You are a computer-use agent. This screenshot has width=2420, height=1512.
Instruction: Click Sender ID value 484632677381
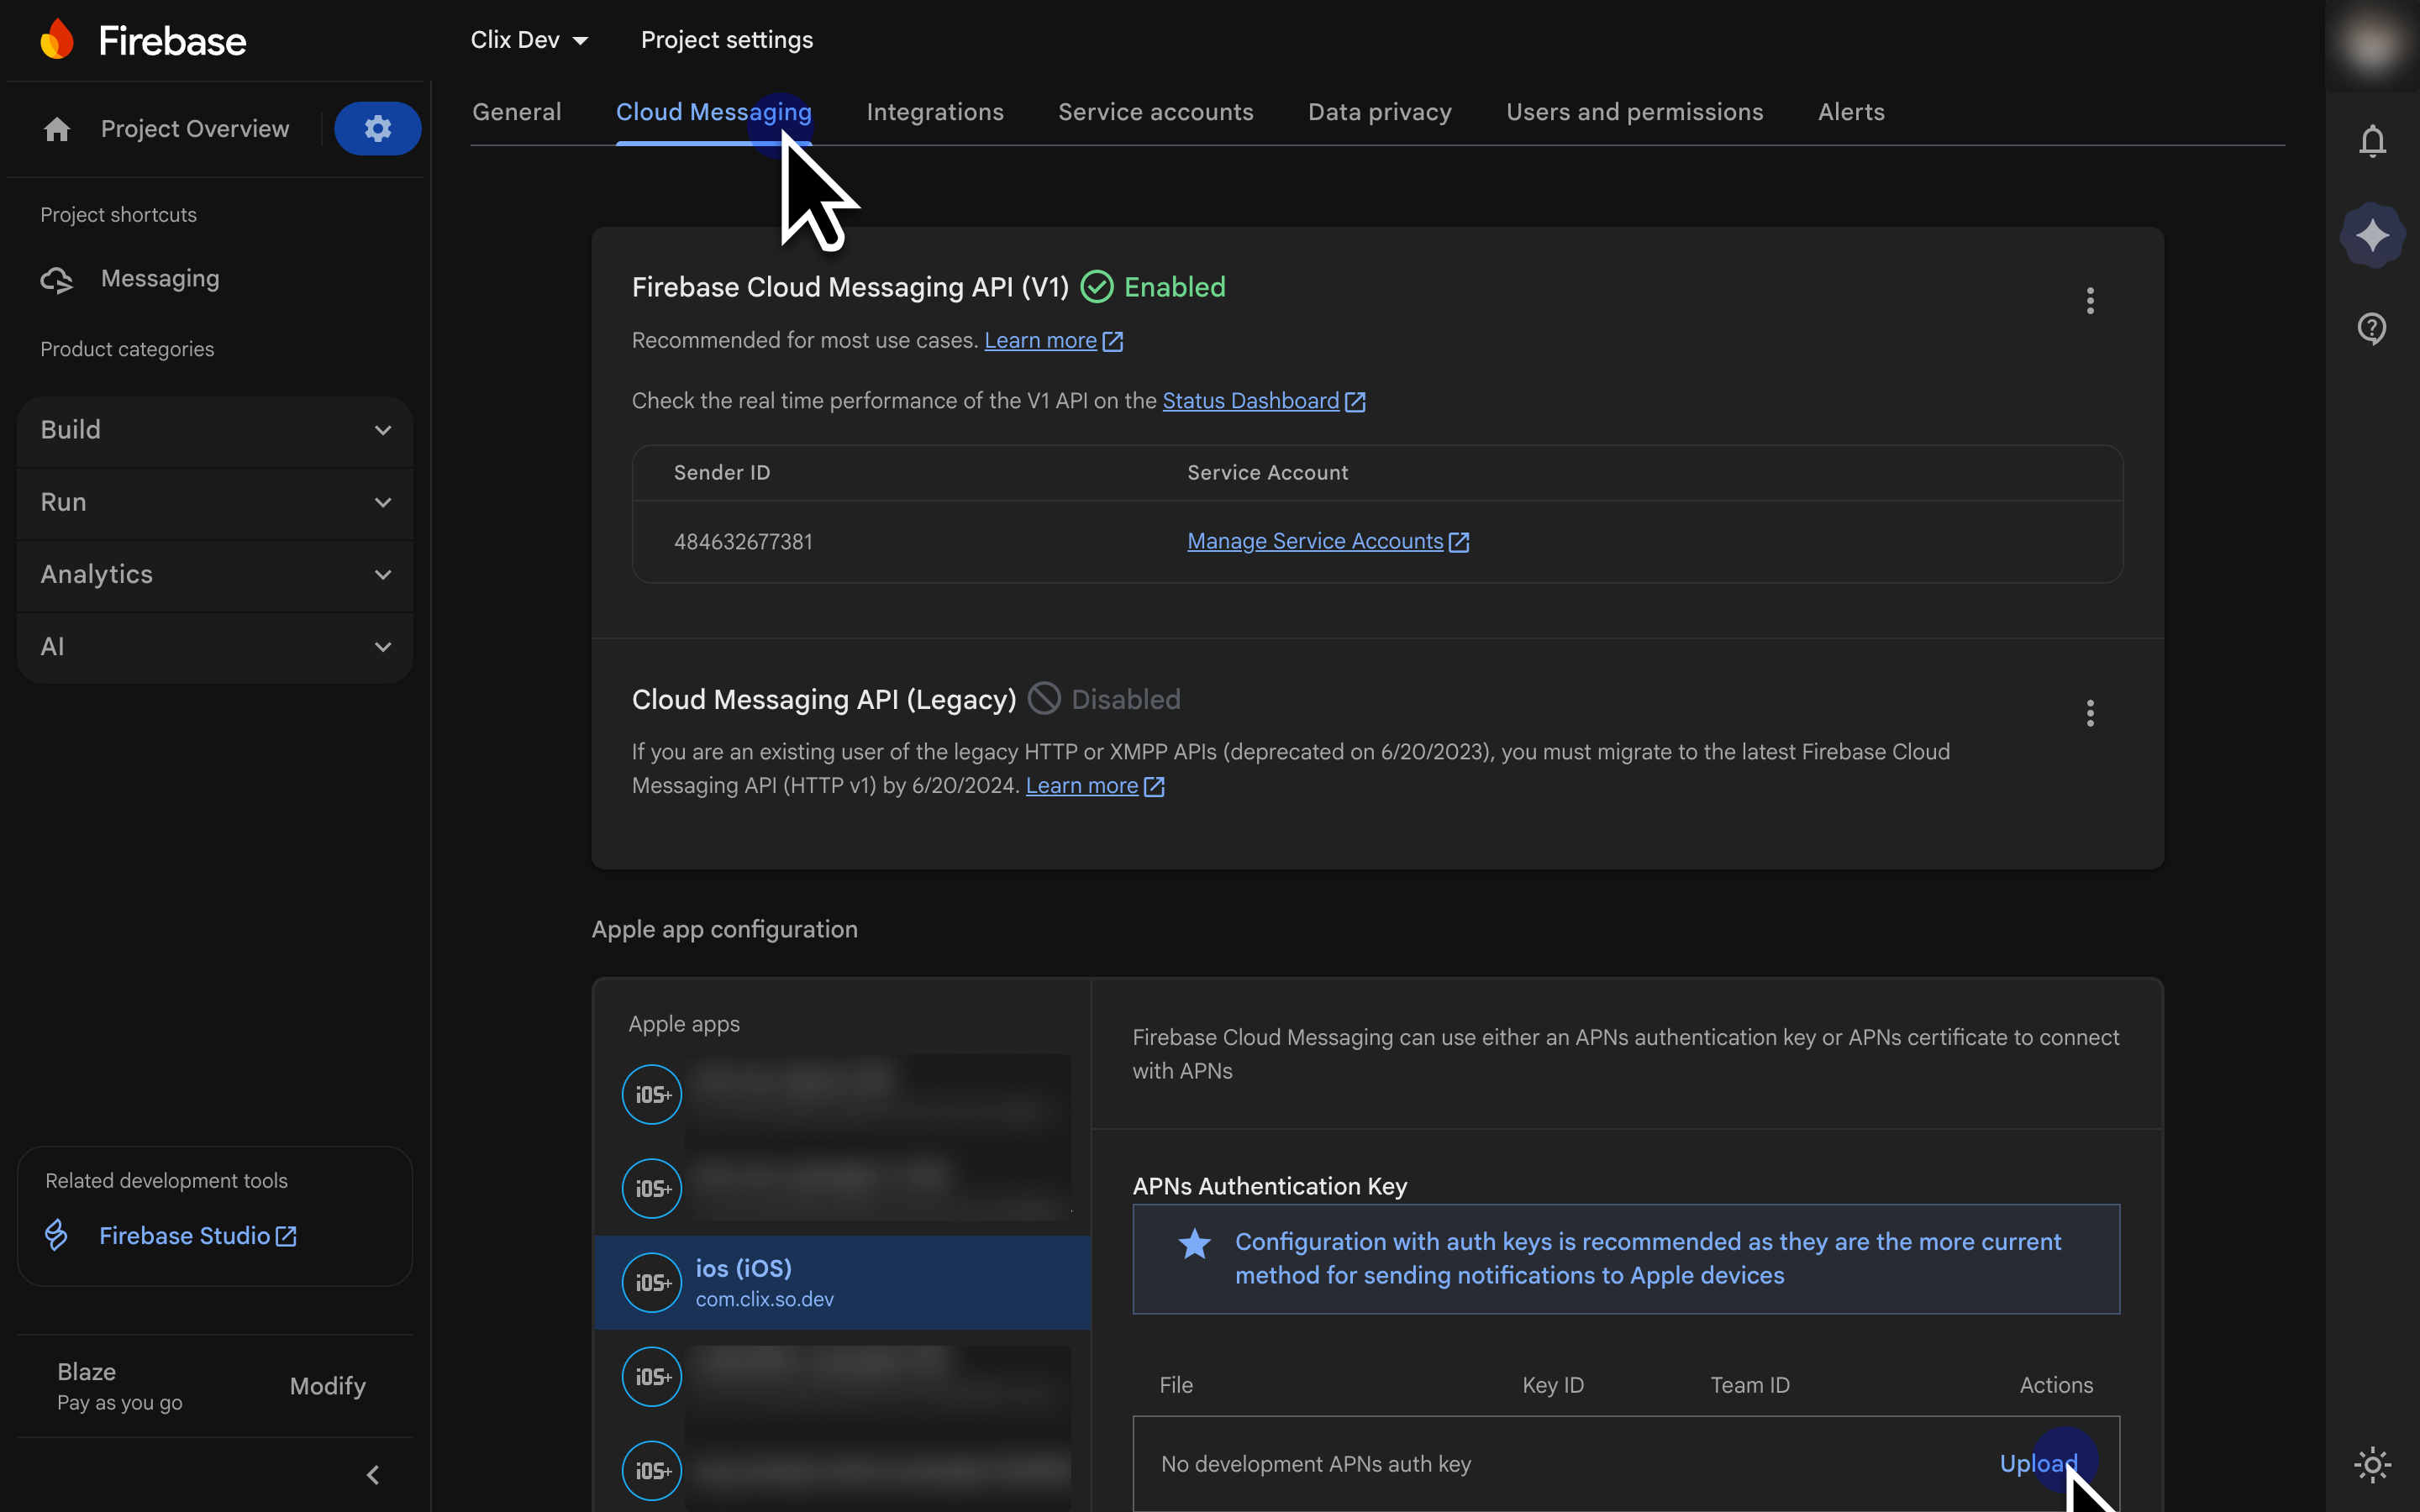click(x=743, y=542)
